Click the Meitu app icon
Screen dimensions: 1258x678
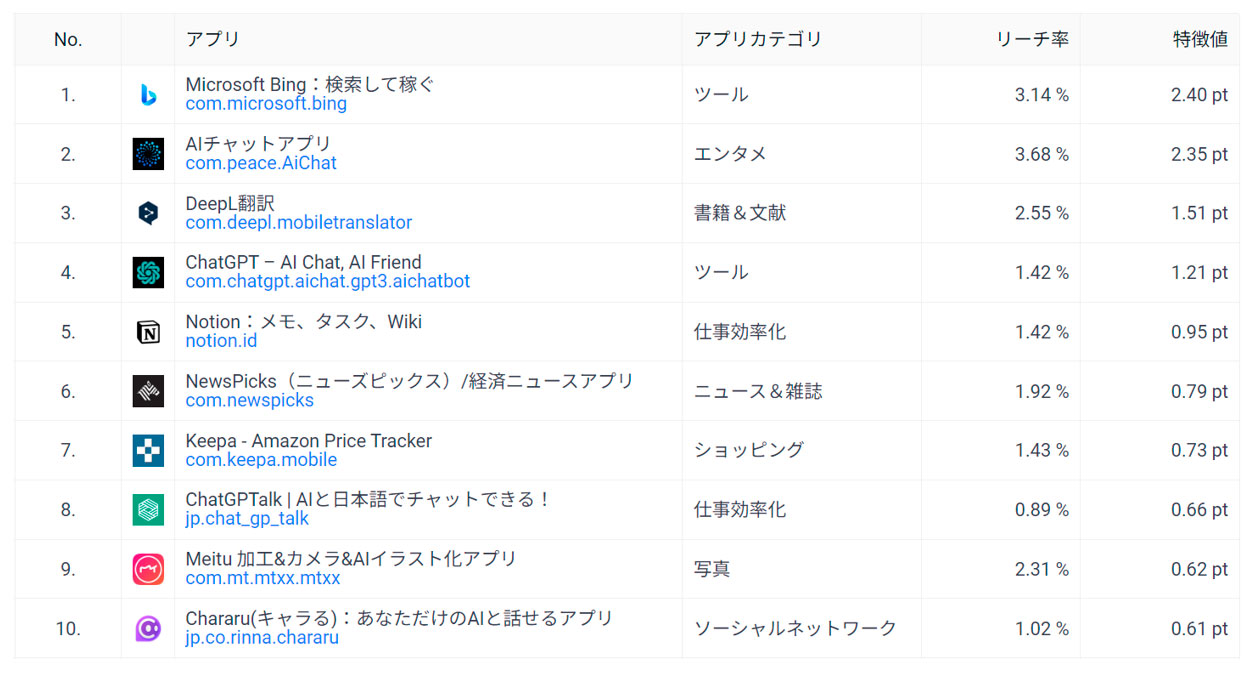(148, 569)
